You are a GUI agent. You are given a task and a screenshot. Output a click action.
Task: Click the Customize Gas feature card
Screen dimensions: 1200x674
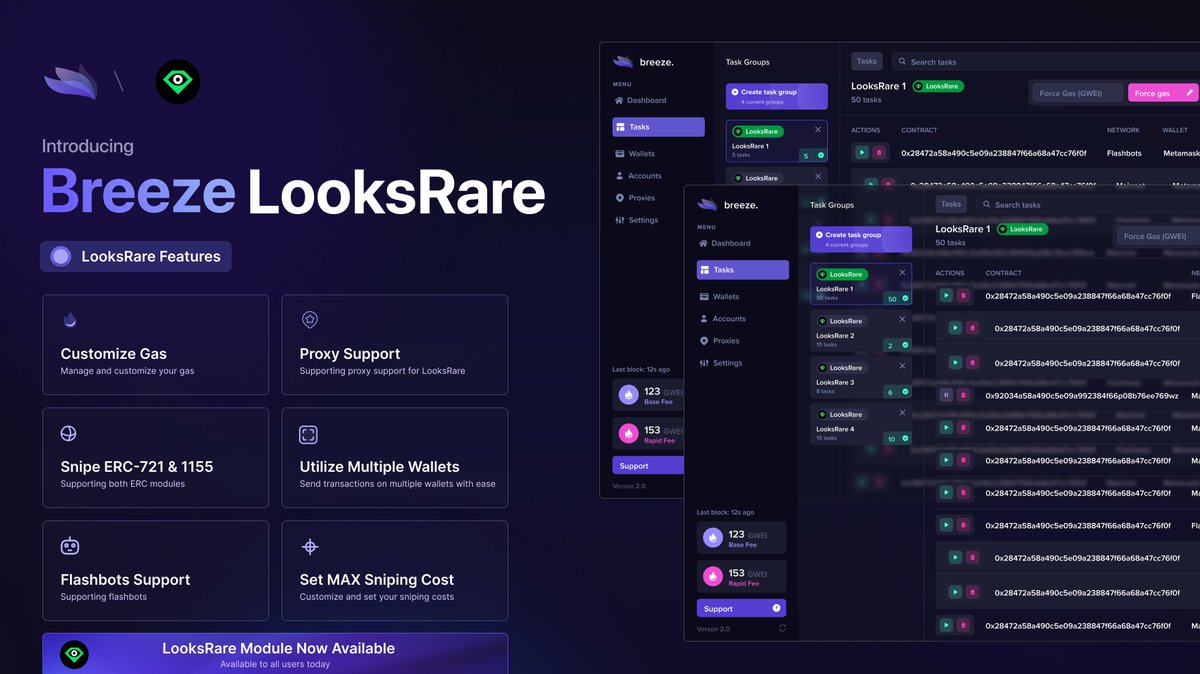pos(156,345)
